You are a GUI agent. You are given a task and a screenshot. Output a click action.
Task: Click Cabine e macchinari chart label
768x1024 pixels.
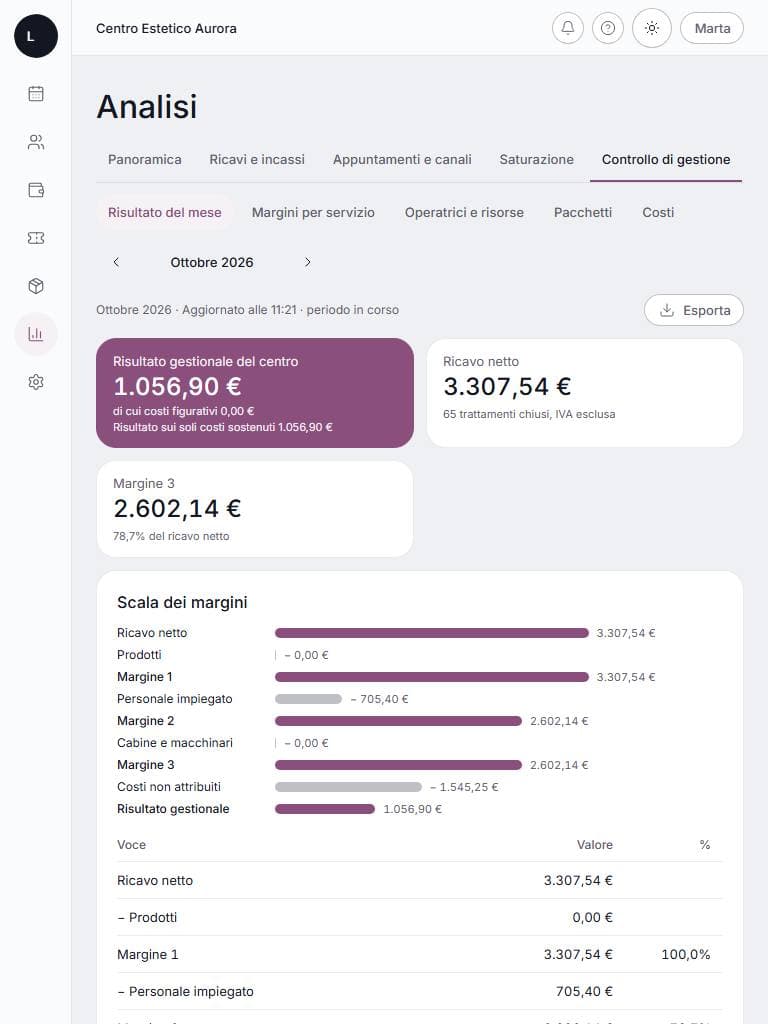point(175,743)
